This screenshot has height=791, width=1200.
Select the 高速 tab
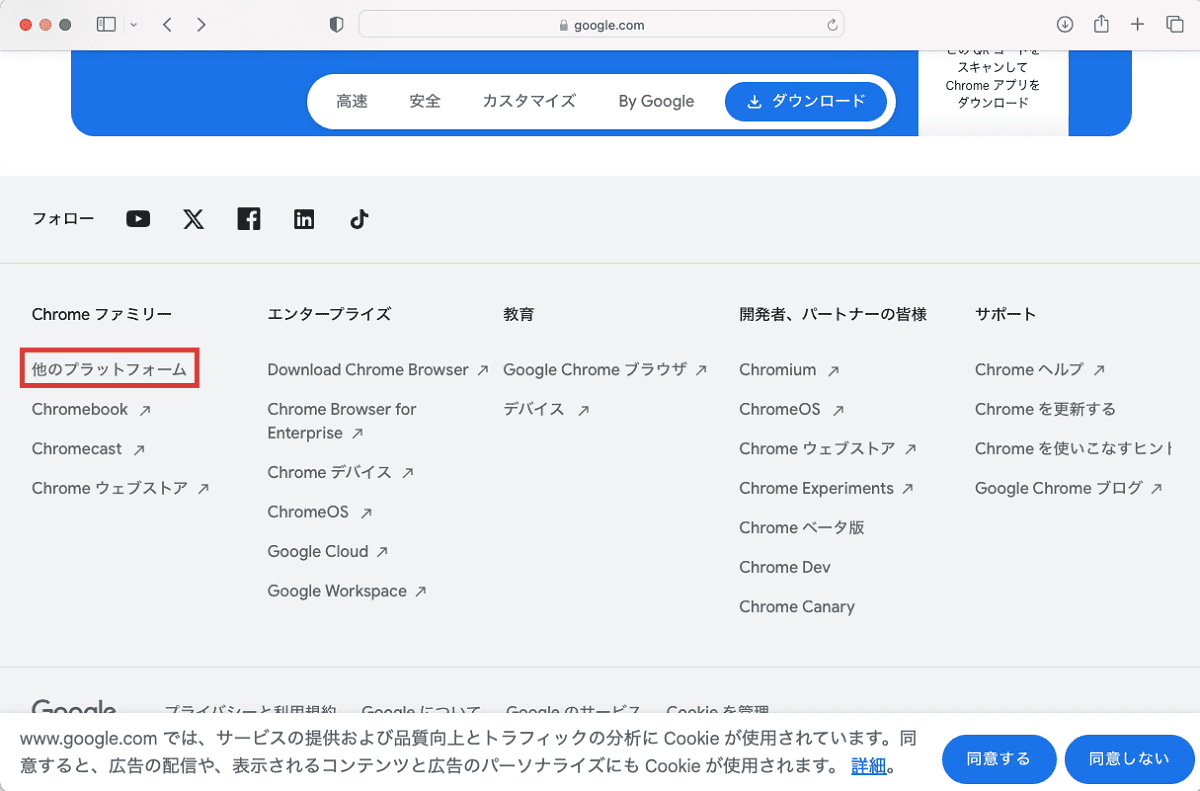coord(352,101)
